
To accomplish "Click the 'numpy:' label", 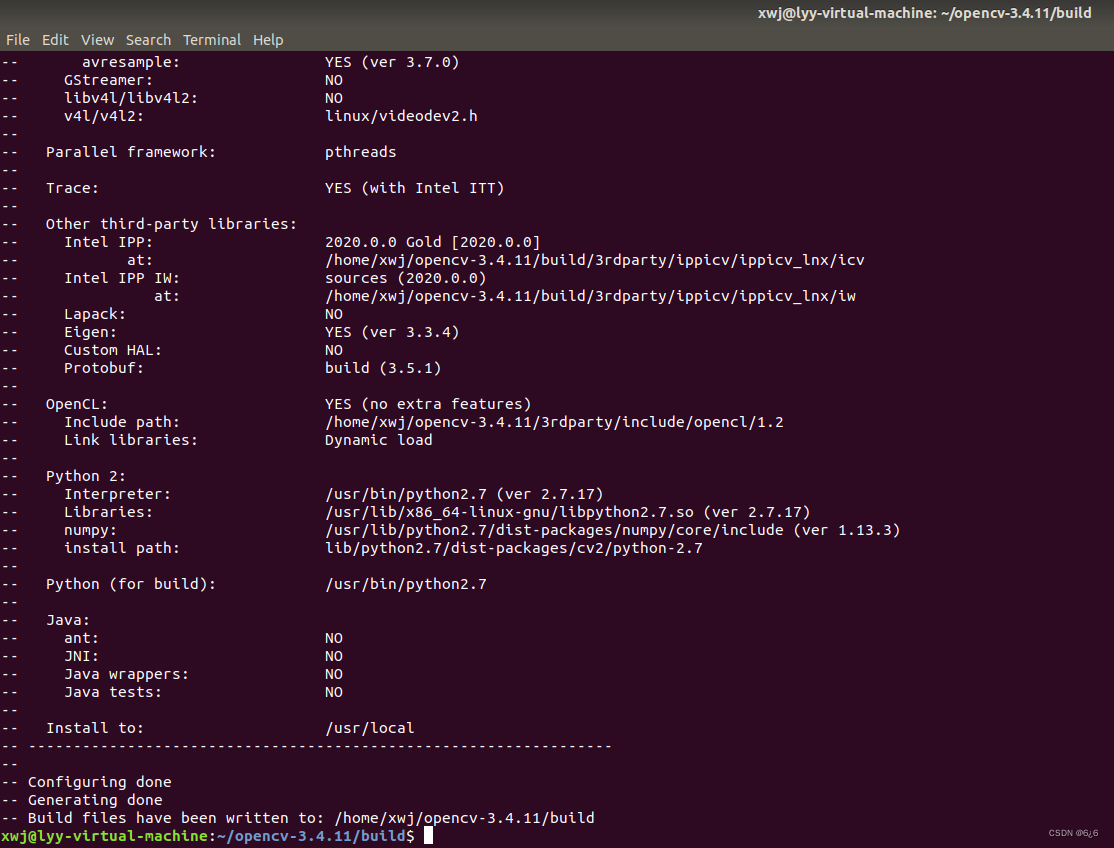I will (90, 531).
